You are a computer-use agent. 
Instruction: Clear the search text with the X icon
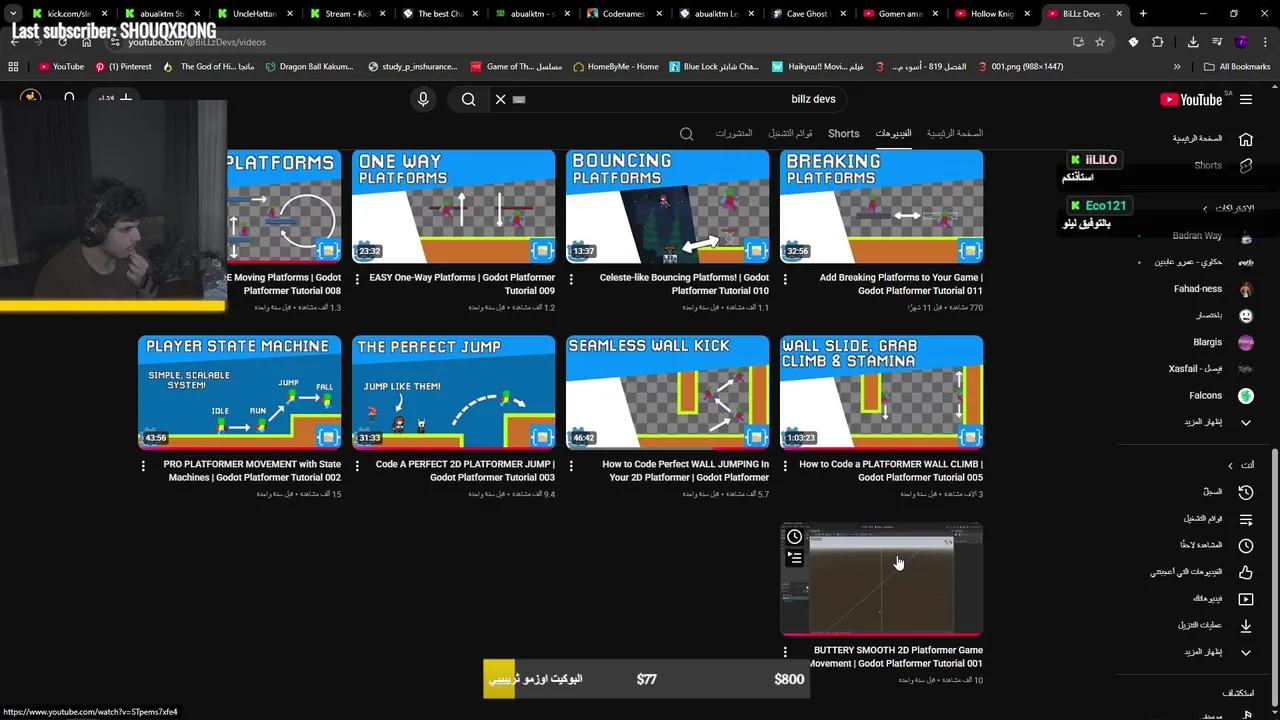pyautogui.click(x=501, y=99)
